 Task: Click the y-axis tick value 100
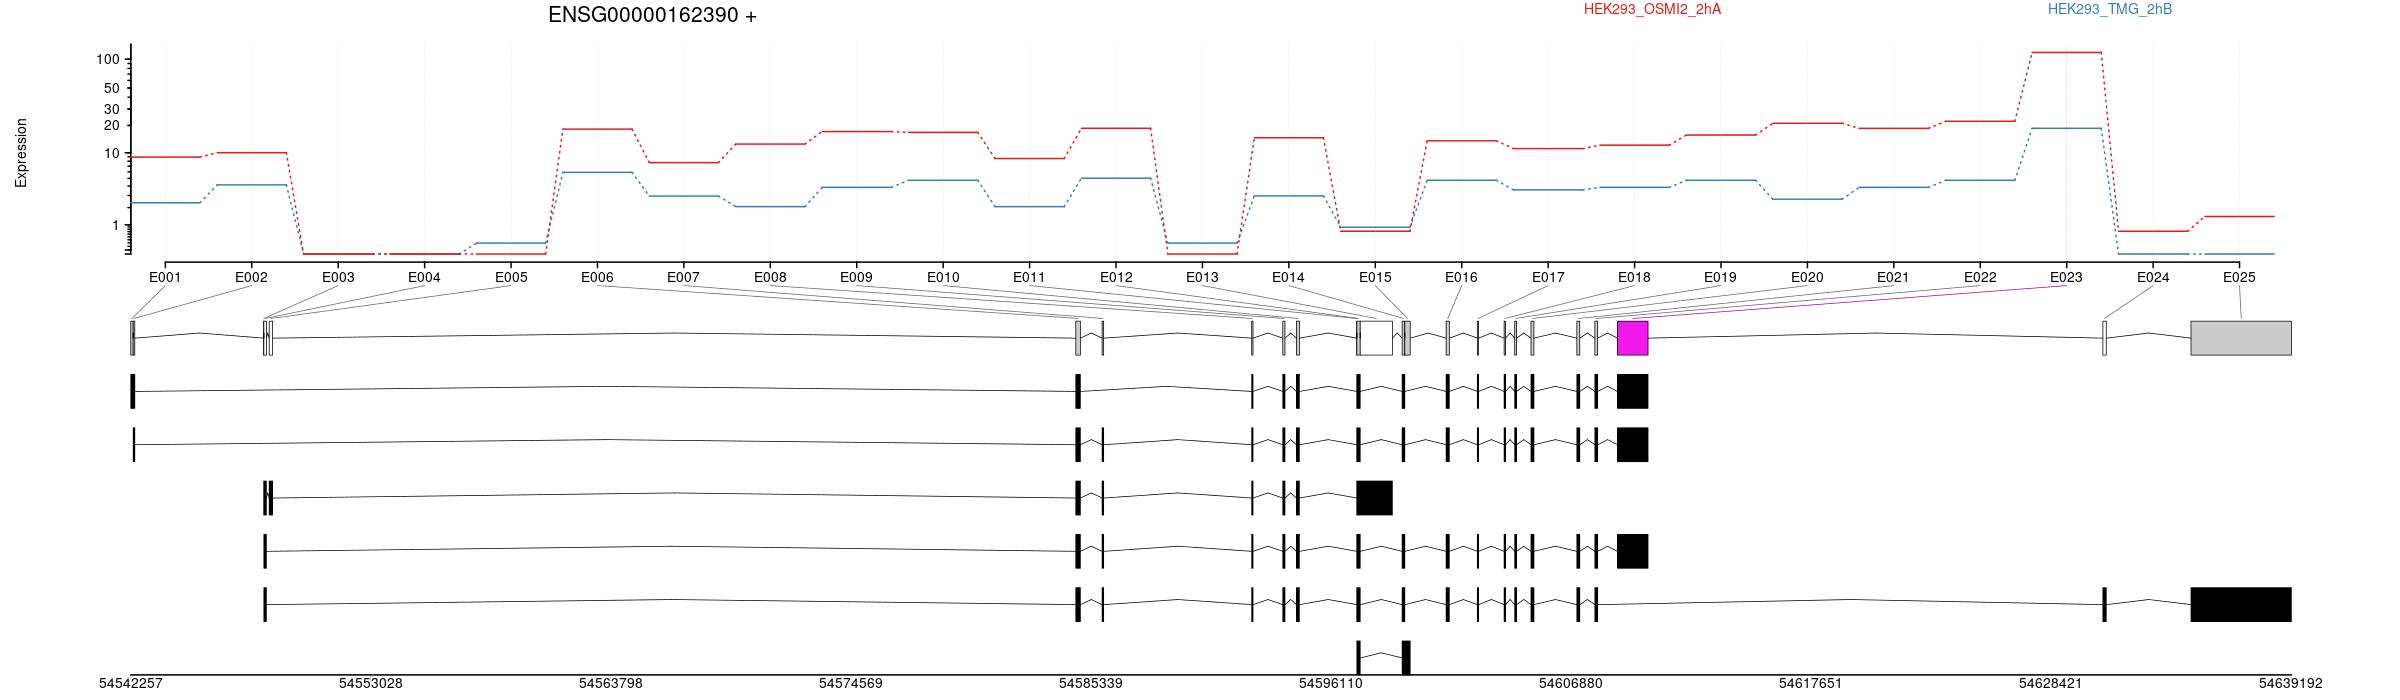pyautogui.click(x=108, y=60)
